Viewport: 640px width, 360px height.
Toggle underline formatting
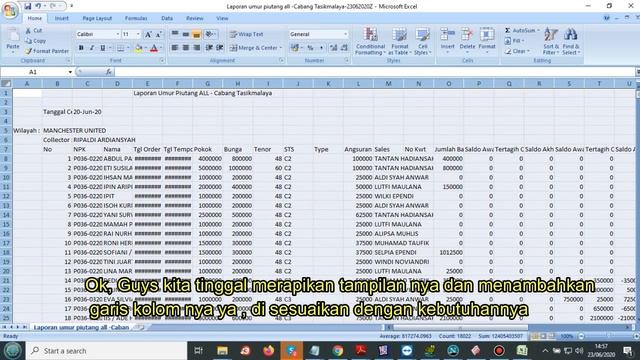103,48
